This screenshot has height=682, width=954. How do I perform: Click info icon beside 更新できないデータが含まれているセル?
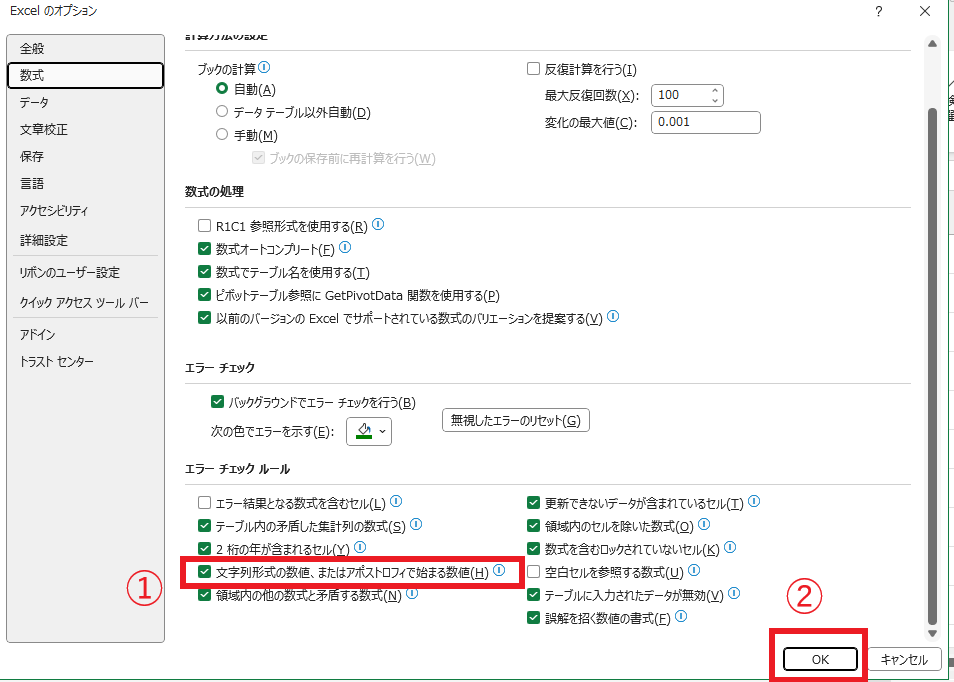(x=754, y=501)
